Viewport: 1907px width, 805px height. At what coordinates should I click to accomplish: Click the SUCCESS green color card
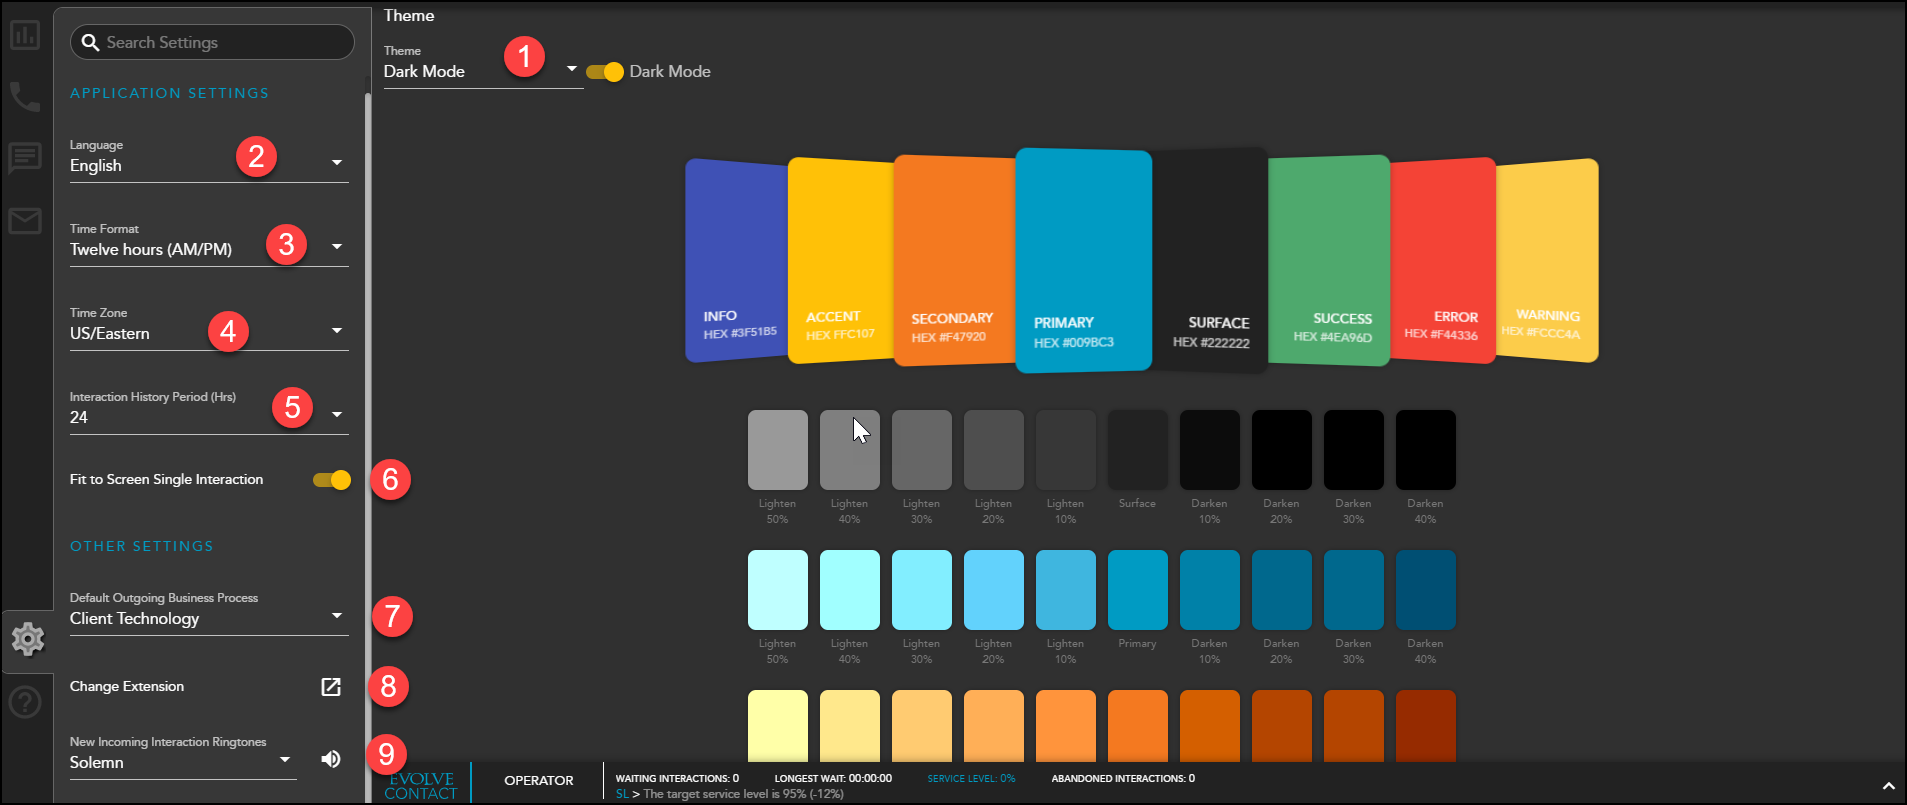tap(1328, 260)
